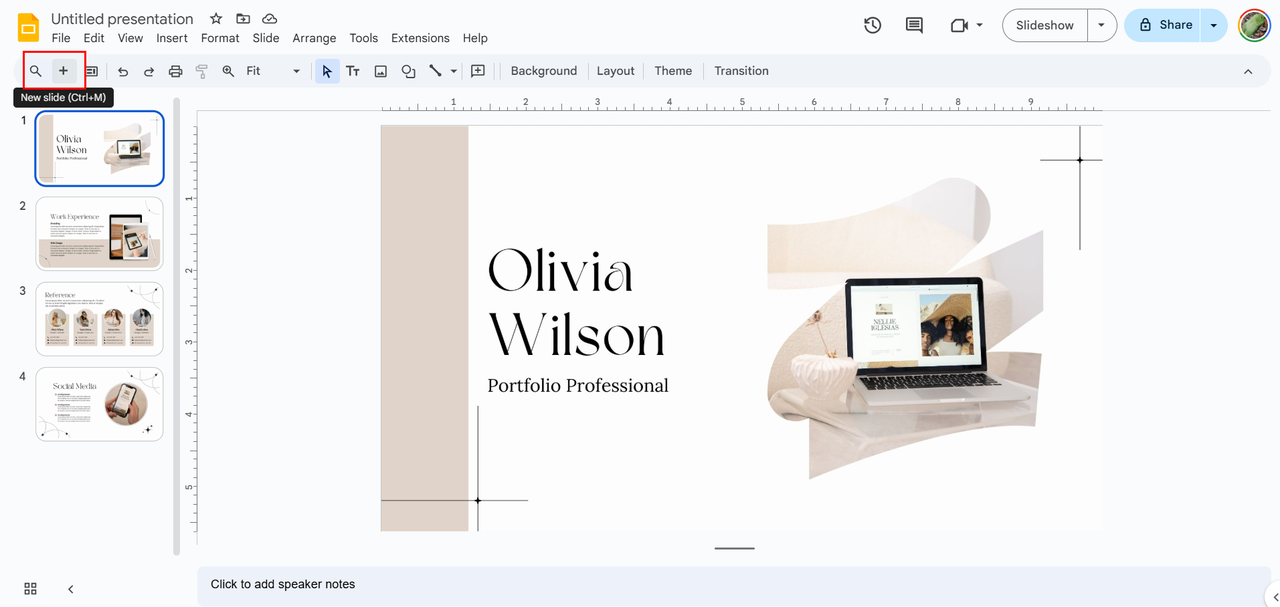Open the Google account avatar
1280x607 pixels.
click(1254, 25)
